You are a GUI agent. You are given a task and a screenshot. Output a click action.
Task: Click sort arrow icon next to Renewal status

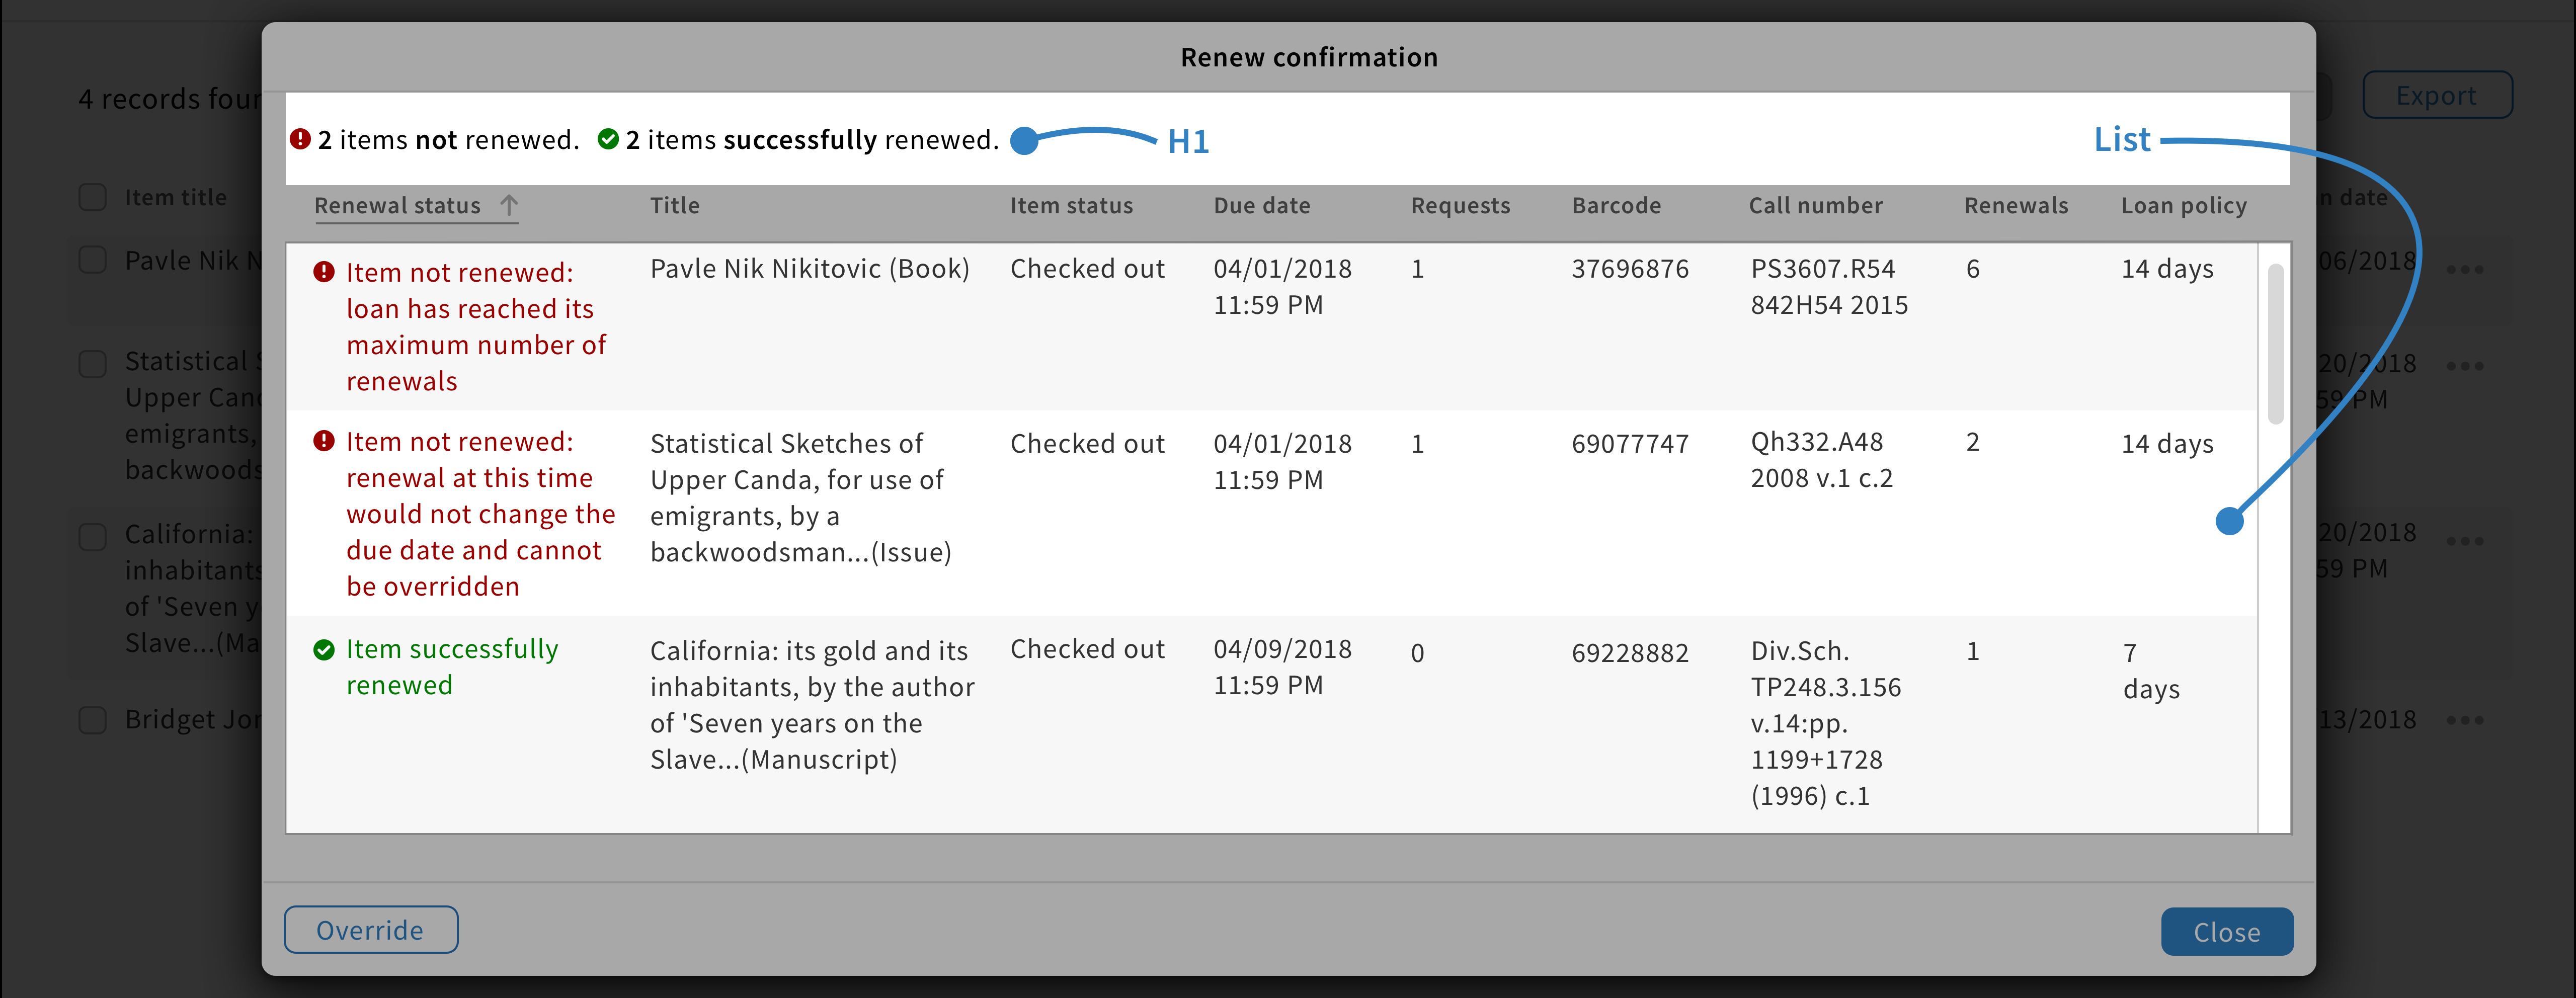[509, 205]
